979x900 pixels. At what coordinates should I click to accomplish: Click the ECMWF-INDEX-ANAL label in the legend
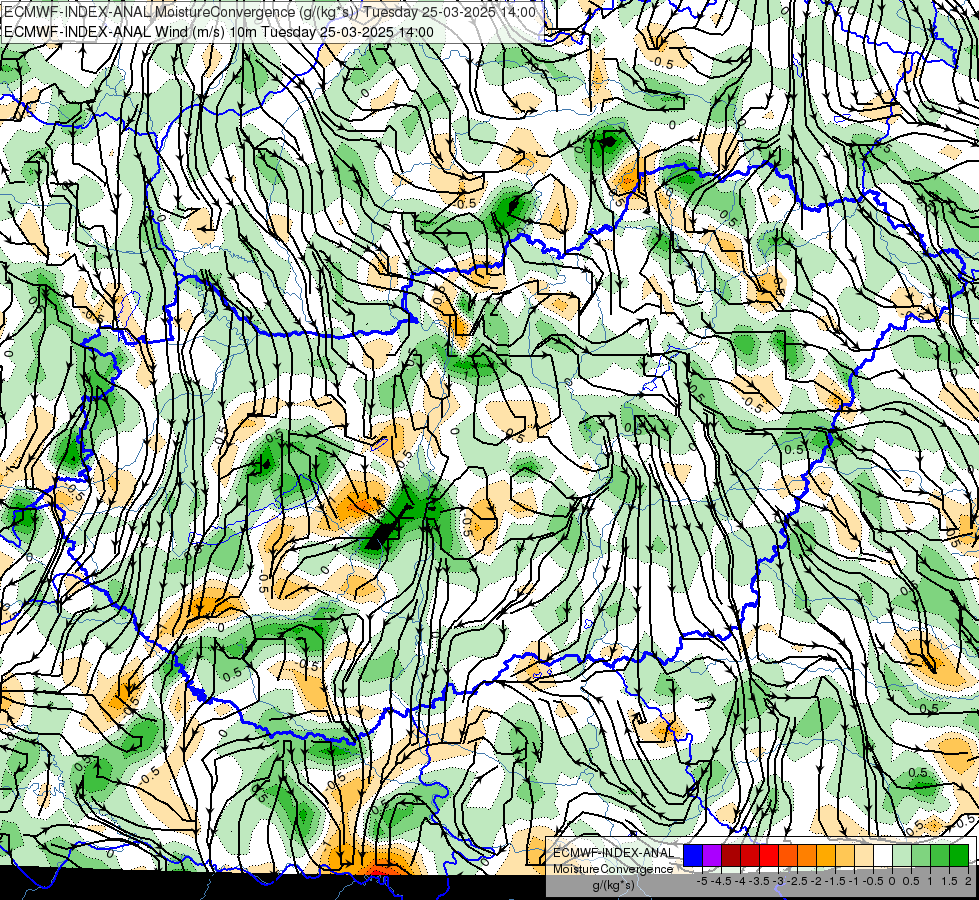pyautogui.click(x=613, y=853)
